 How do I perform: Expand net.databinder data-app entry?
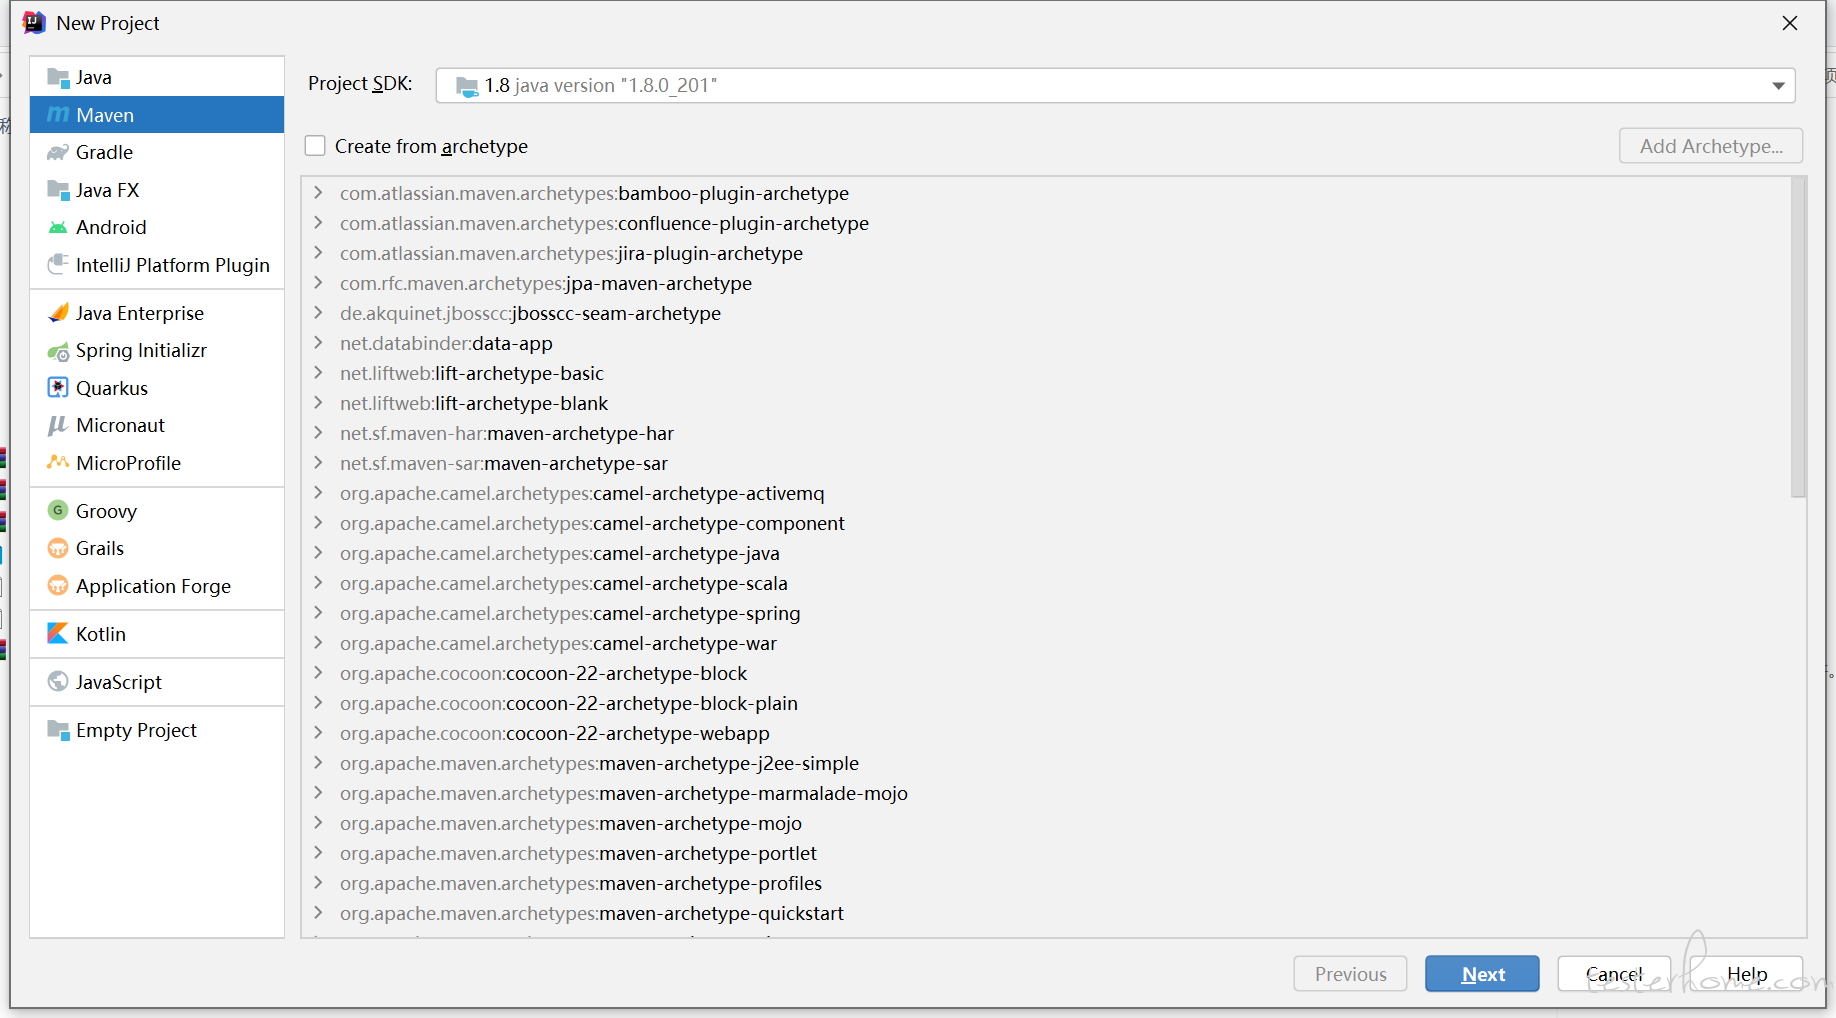318,342
